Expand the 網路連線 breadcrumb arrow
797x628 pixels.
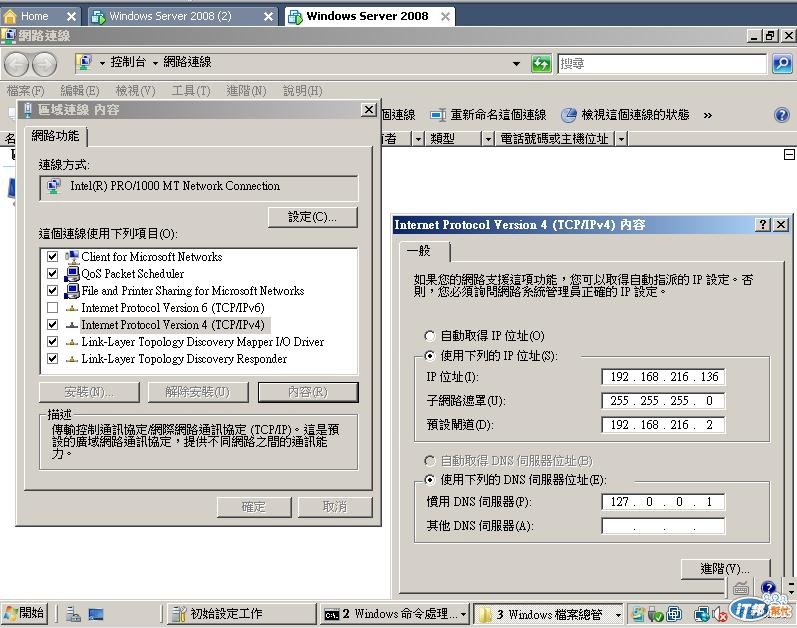[x=155, y=63]
